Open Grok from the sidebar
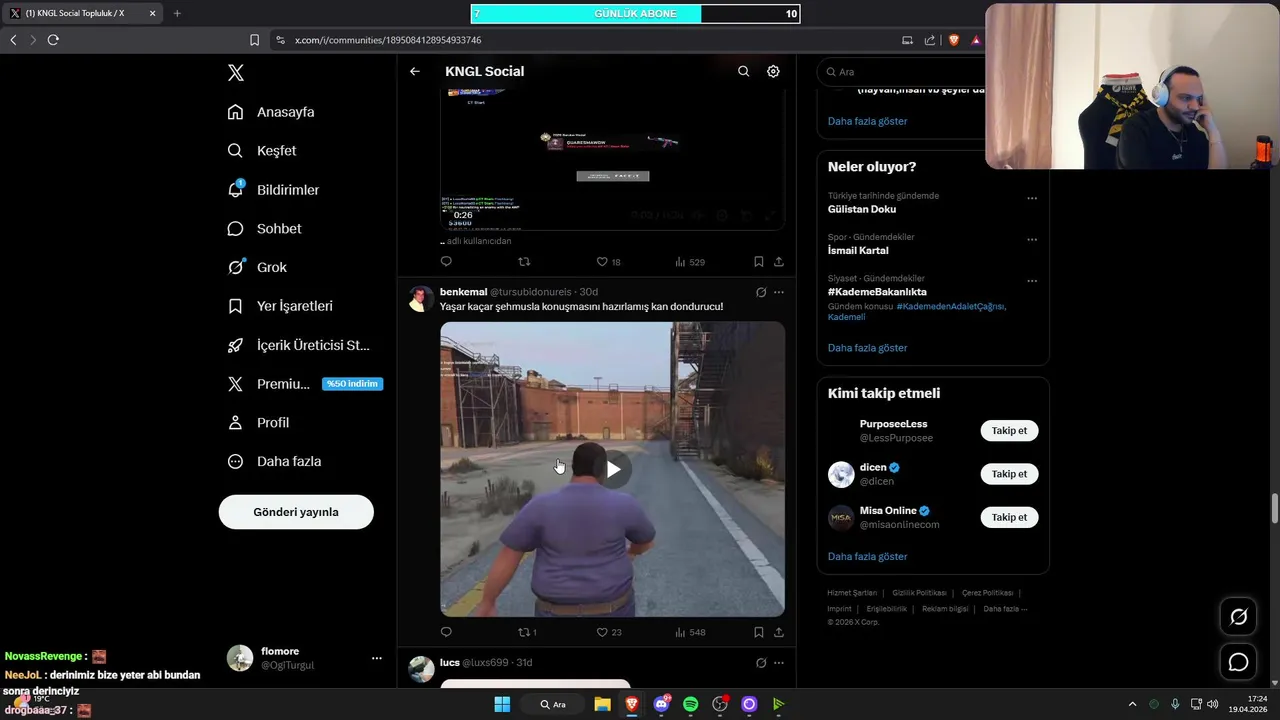This screenshot has width=1280, height=720. (257, 268)
